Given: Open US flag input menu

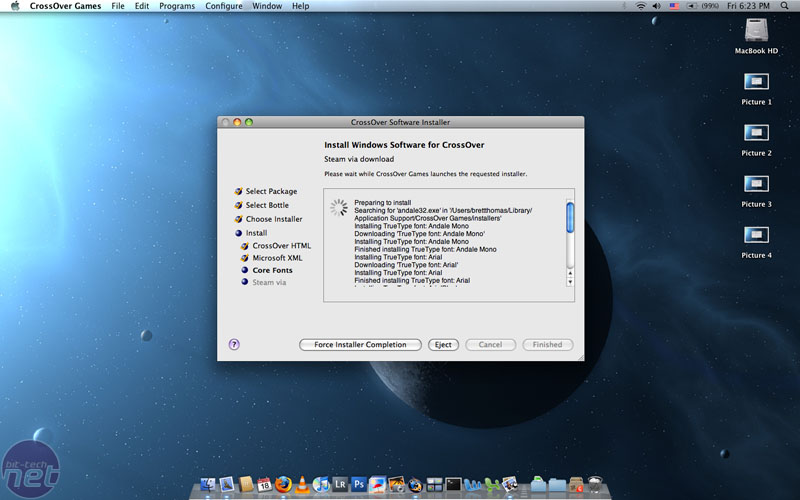Looking at the screenshot, I should point(674,6).
